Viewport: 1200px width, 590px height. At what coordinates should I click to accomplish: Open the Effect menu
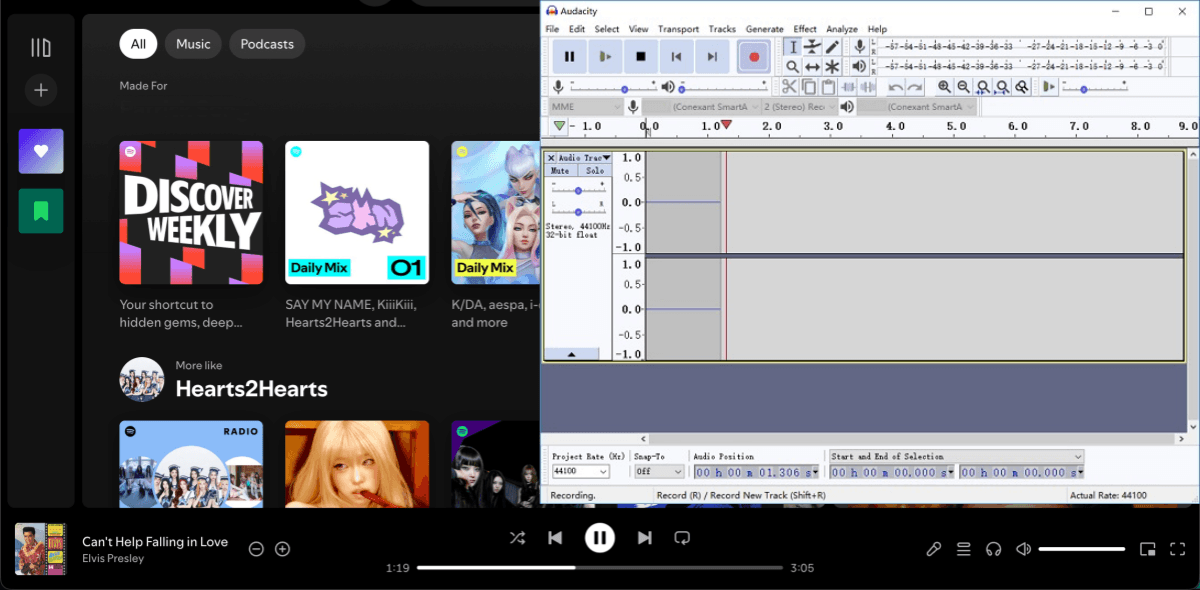pyautogui.click(x=805, y=29)
